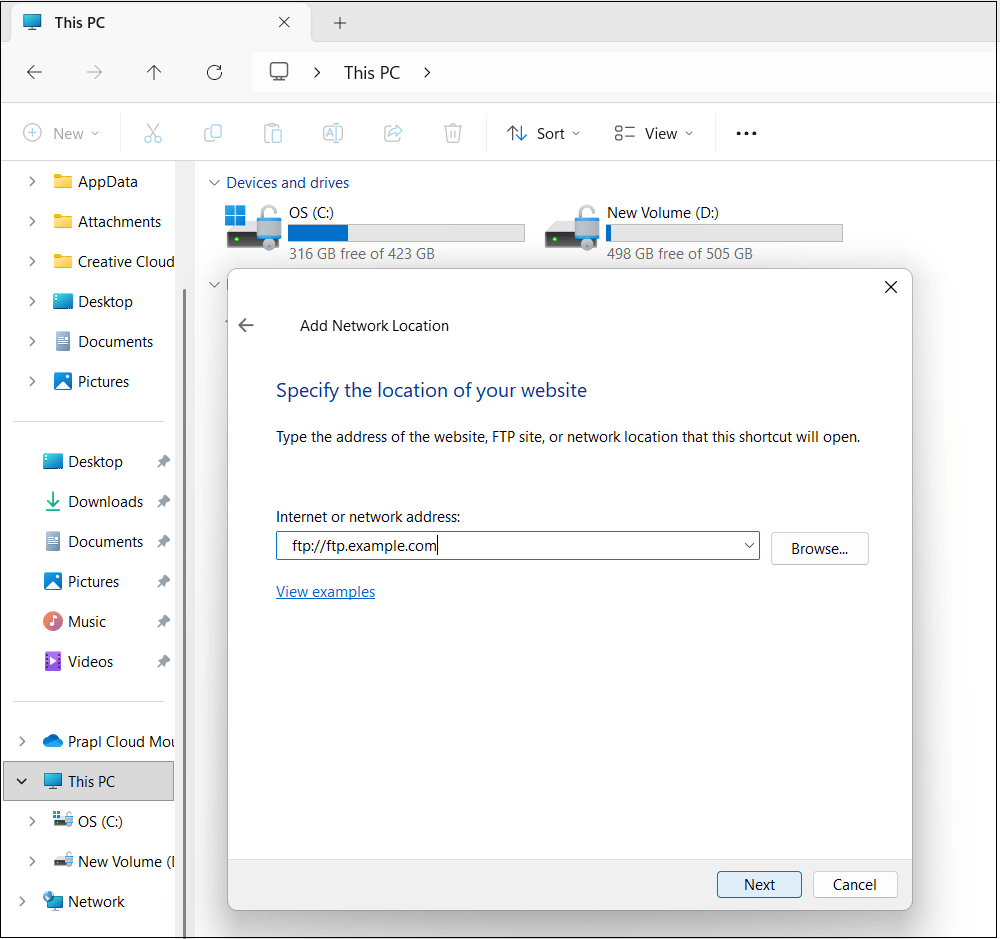Expand the Network tree node

click(22, 901)
